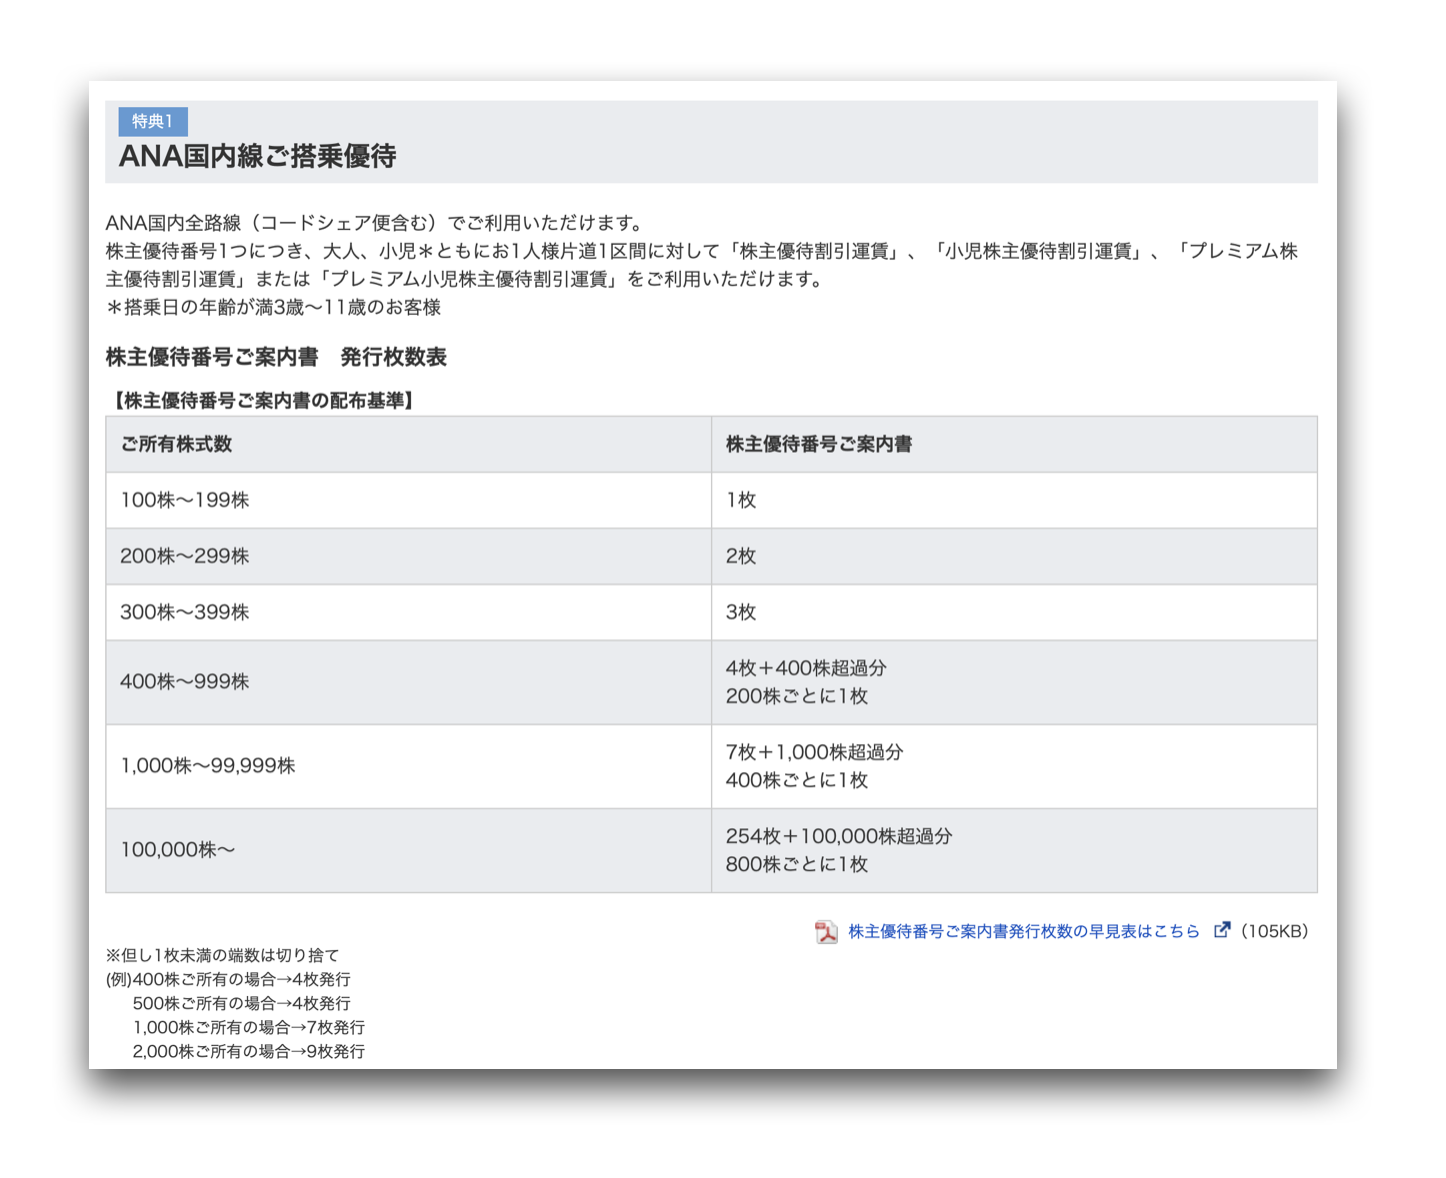The height and width of the screenshot is (1178, 1446).
Task: Click the ※但し1枚未満の端数は切り捨て note
Action: pos(223,955)
